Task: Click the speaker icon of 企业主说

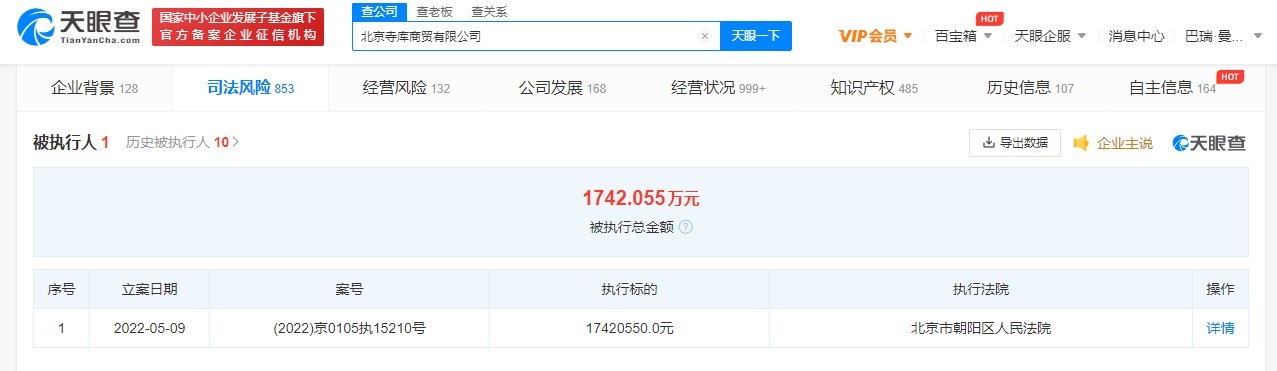Action: tap(1081, 143)
